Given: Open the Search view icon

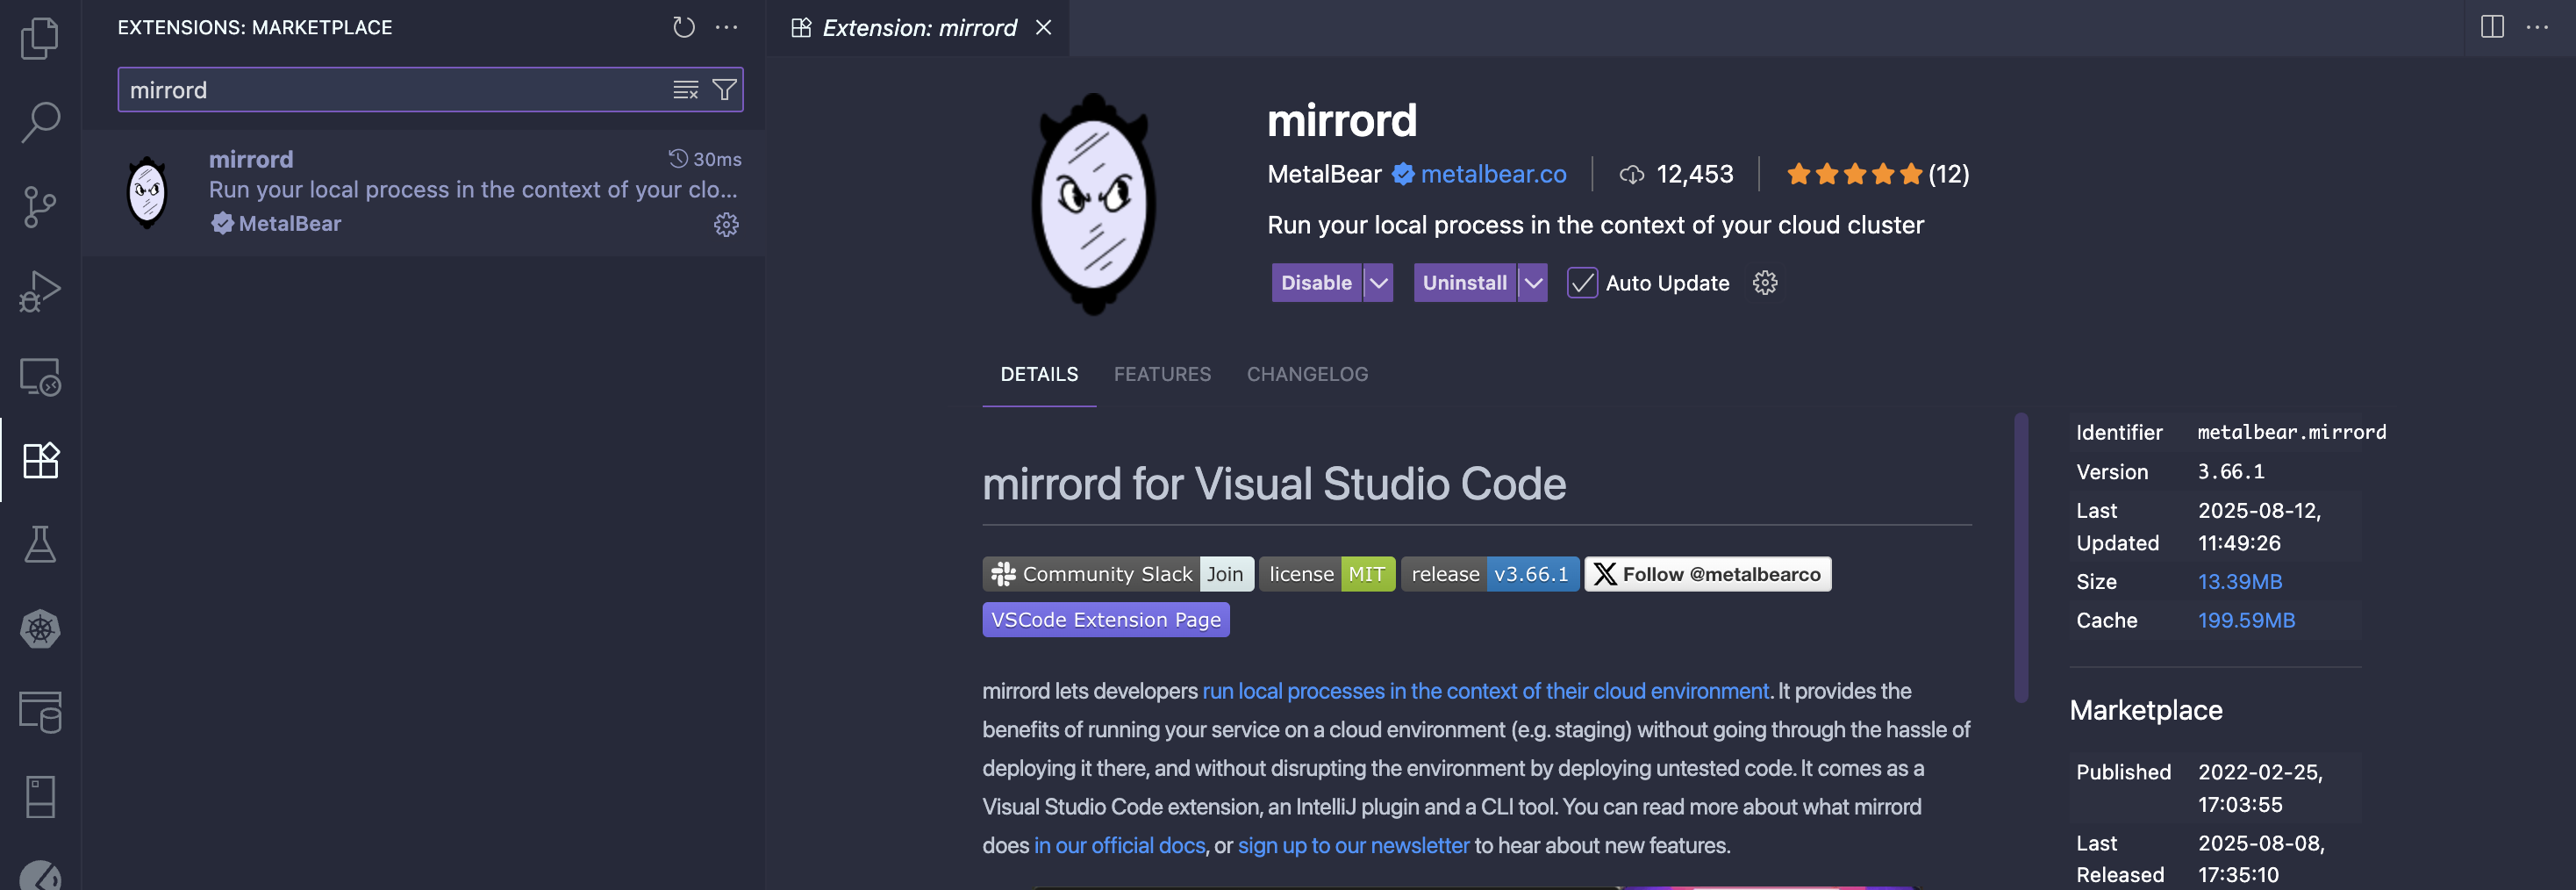Looking at the screenshot, I should (x=40, y=122).
